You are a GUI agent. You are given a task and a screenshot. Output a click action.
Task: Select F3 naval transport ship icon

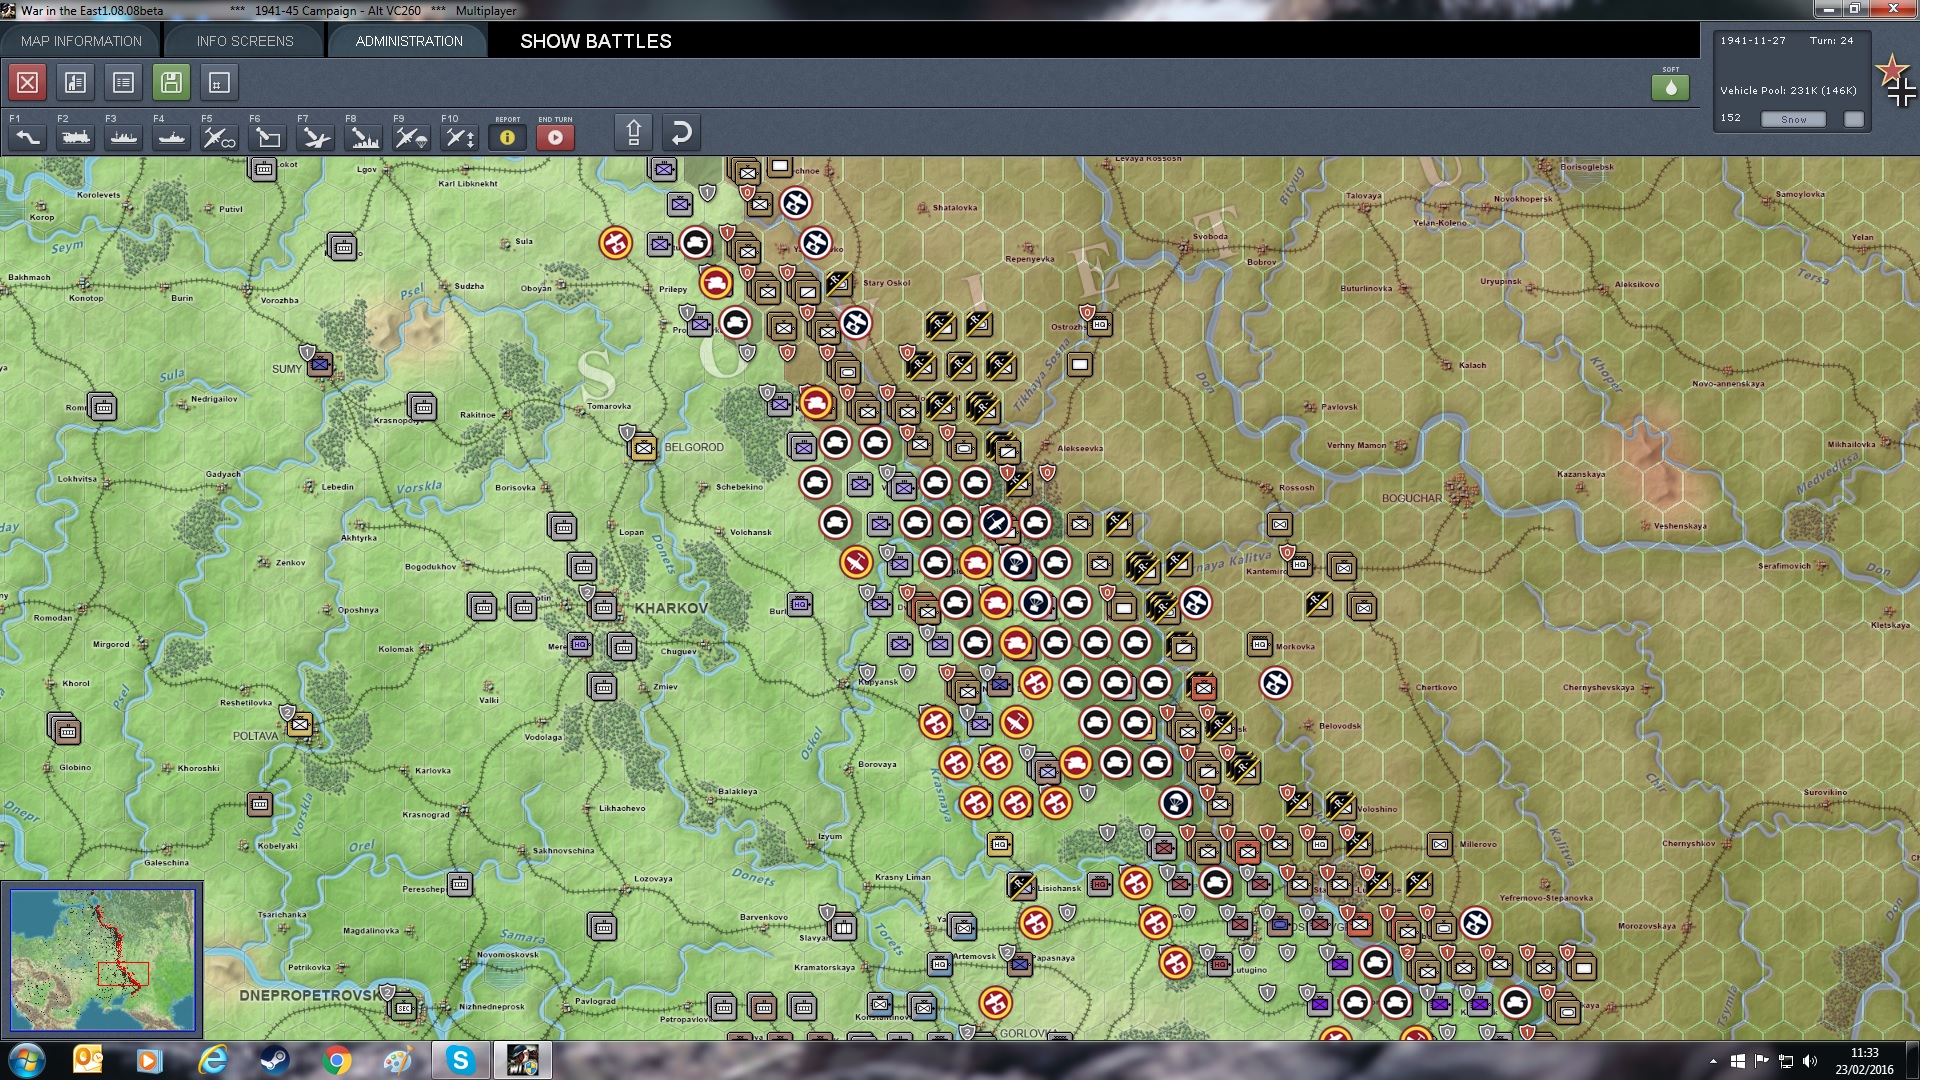(x=124, y=137)
